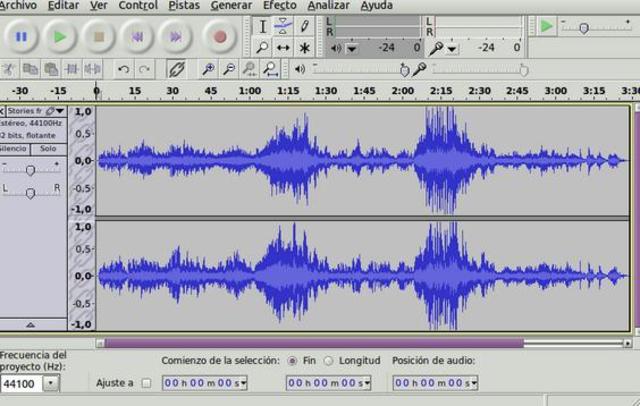Open the Ver menu
This screenshot has height=406, width=640.
pyautogui.click(x=98, y=6)
